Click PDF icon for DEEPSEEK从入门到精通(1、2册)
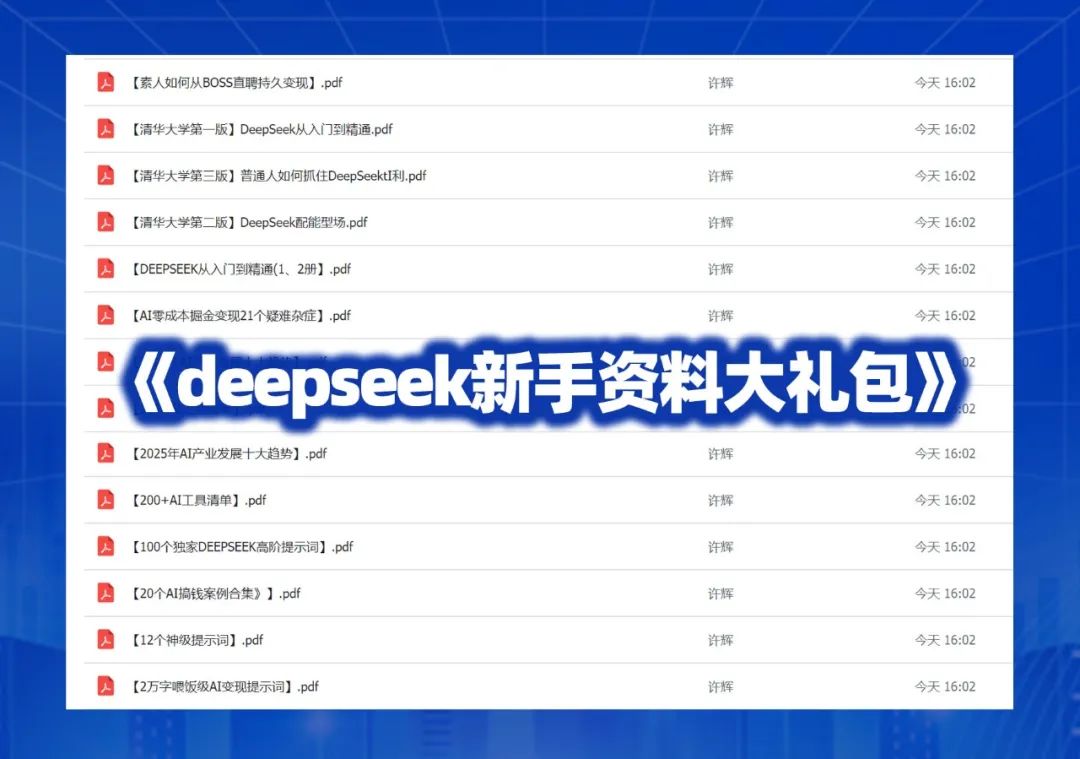 click(105, 269)
